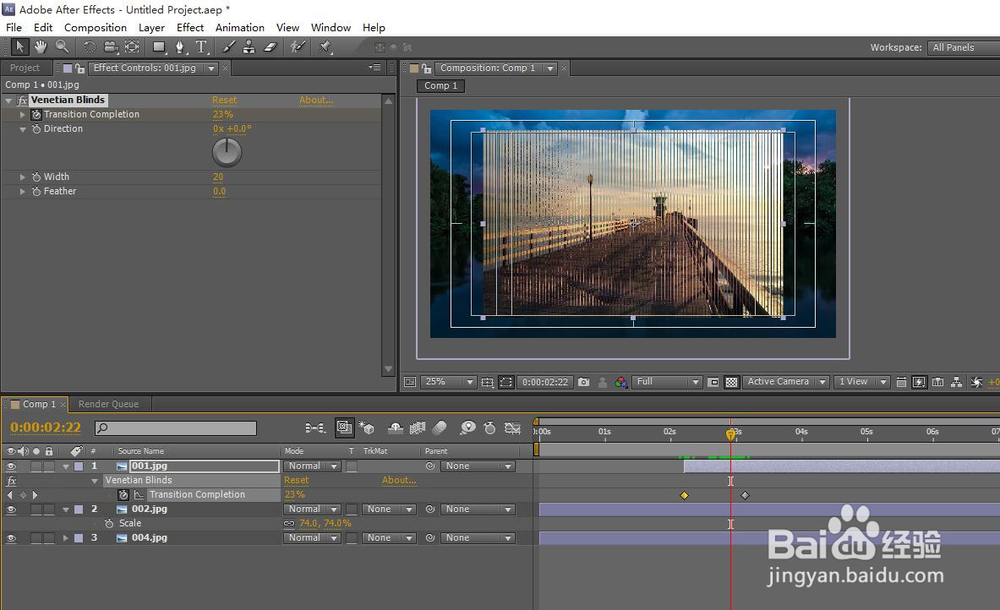Screen dimensions: 1000x610
Task: Toggle Scale stopwatch on 002.jpg
Action: 109,523
